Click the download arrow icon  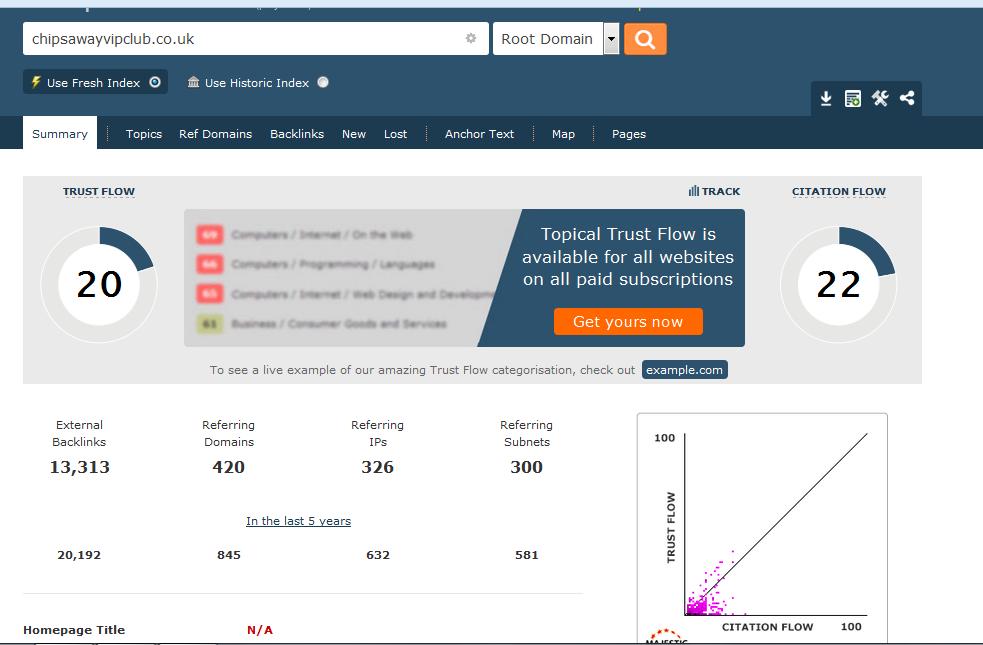coord(826,98)
